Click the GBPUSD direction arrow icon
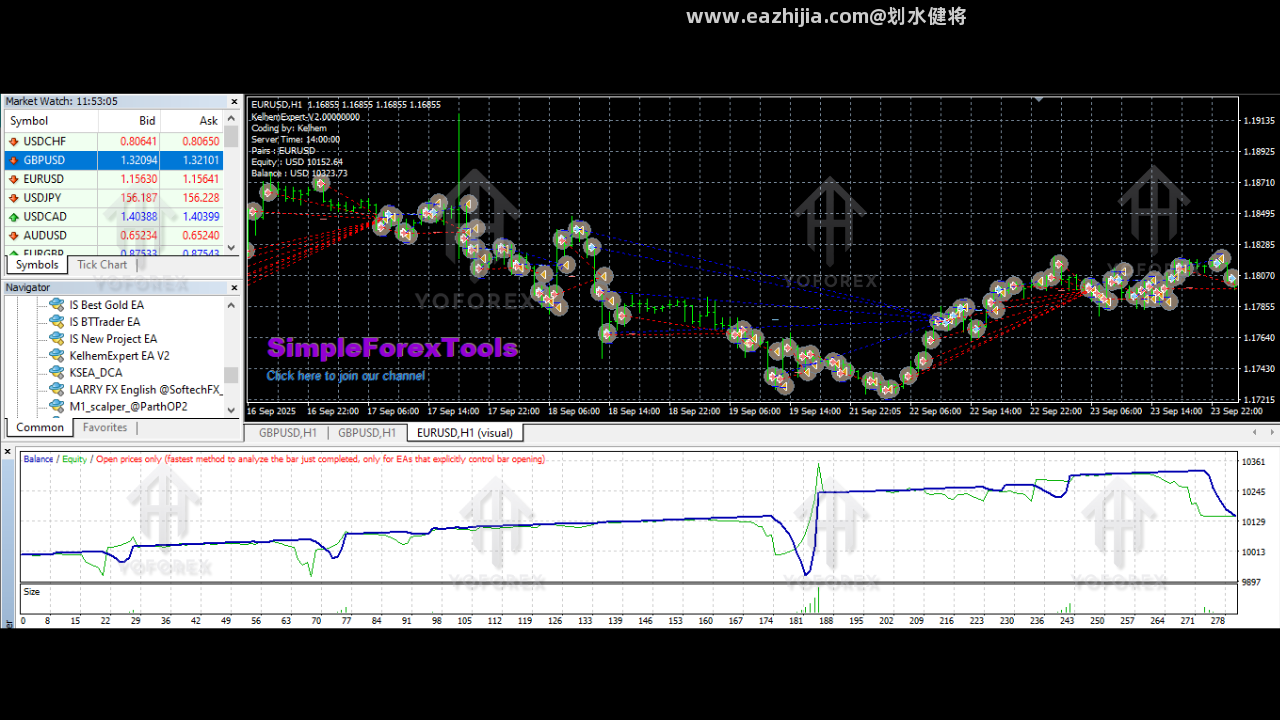Image resolution: width=1280 pixels, height=720 pixels. click(x=14, y=160)
